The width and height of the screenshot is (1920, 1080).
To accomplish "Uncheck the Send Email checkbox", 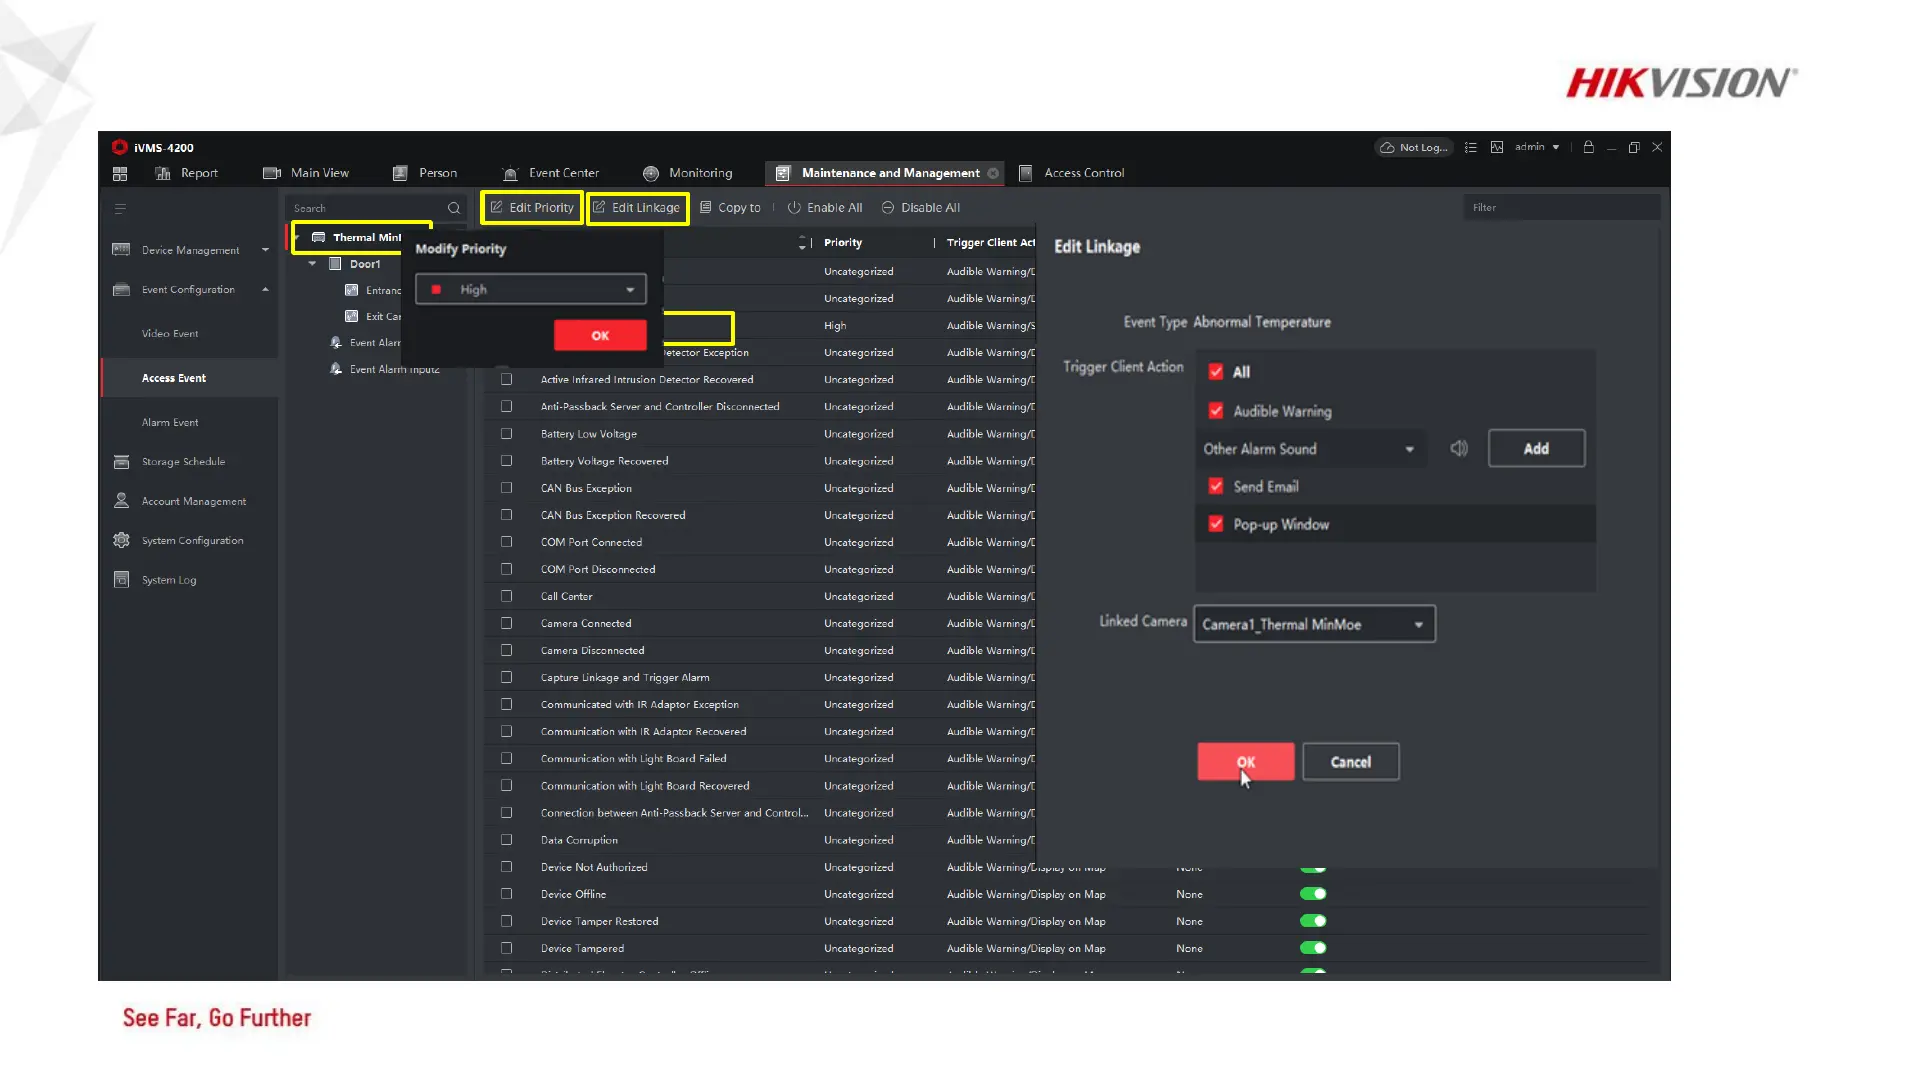I will coord(1216,487).
